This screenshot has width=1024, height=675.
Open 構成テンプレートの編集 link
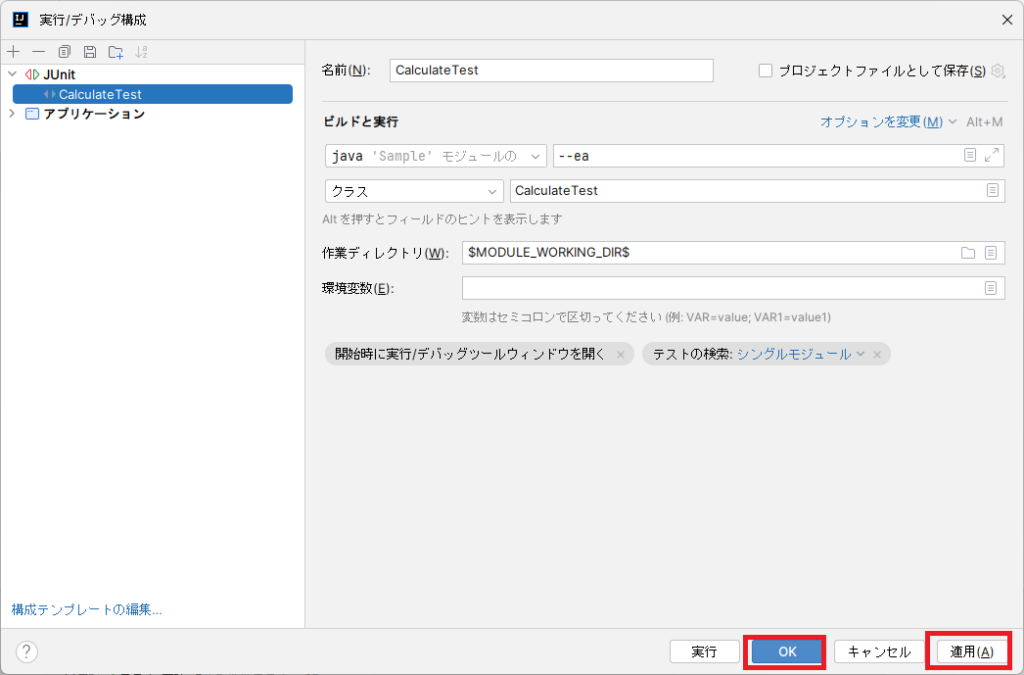87,609
